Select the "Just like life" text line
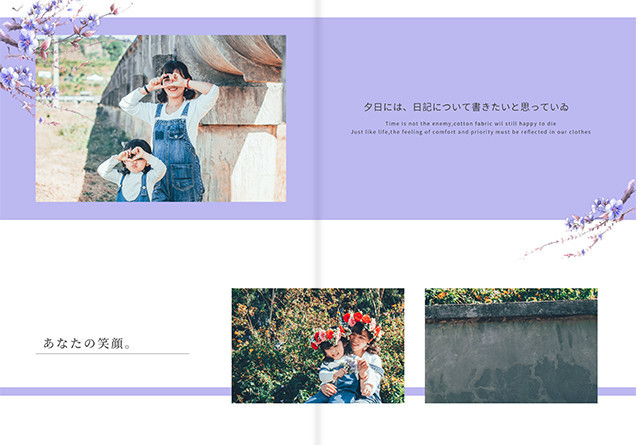The height and width of the screenshot is (445, 638). pyautogui.click(x=471, y=132)
